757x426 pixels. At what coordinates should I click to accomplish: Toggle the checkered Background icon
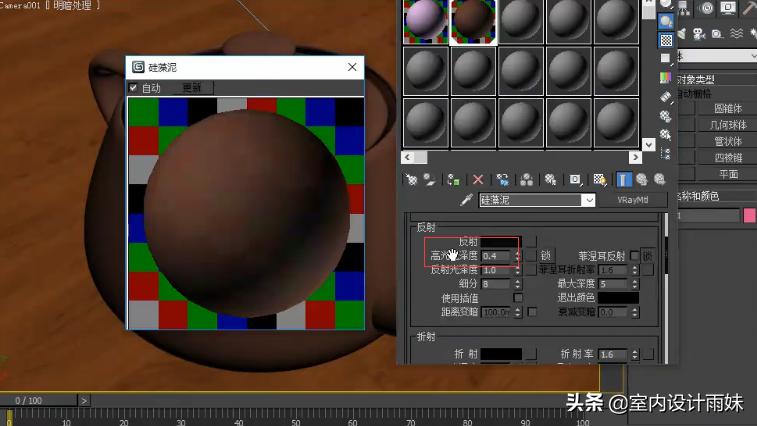coord(666,40)
